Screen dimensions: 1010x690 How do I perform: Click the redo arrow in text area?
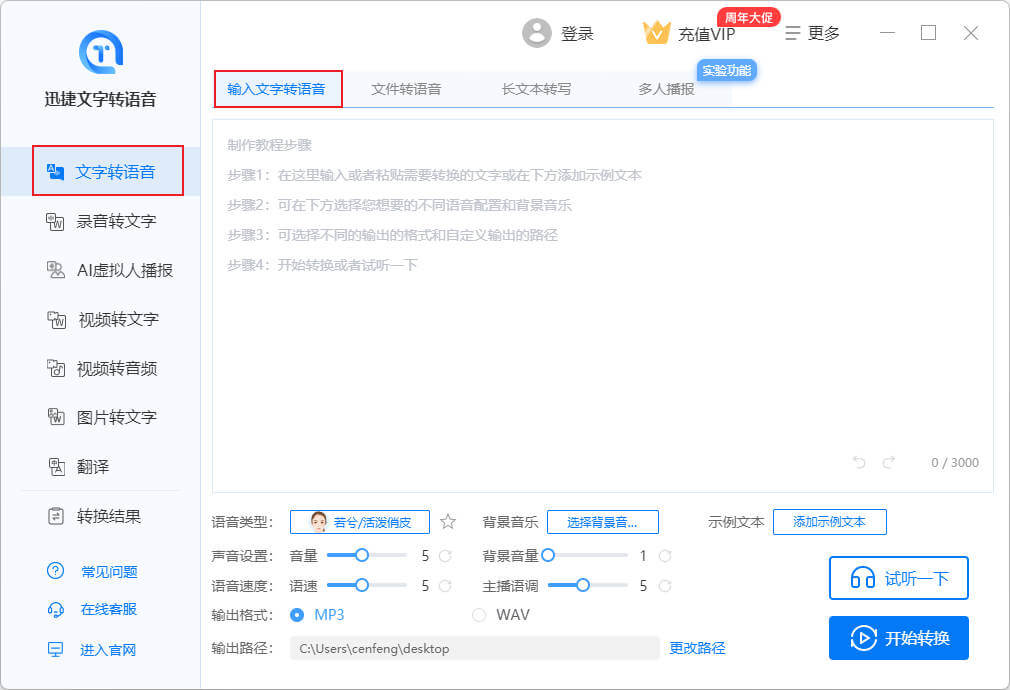click(889, 462)
